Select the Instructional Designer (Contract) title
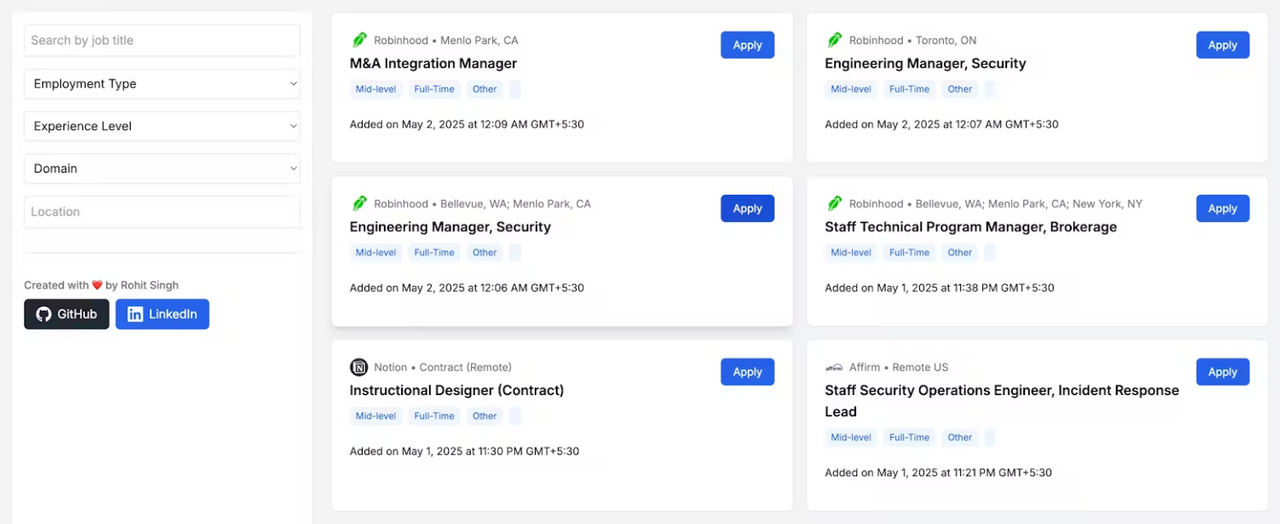Viewport: 1280px width, 524px height. coord(457,390)
